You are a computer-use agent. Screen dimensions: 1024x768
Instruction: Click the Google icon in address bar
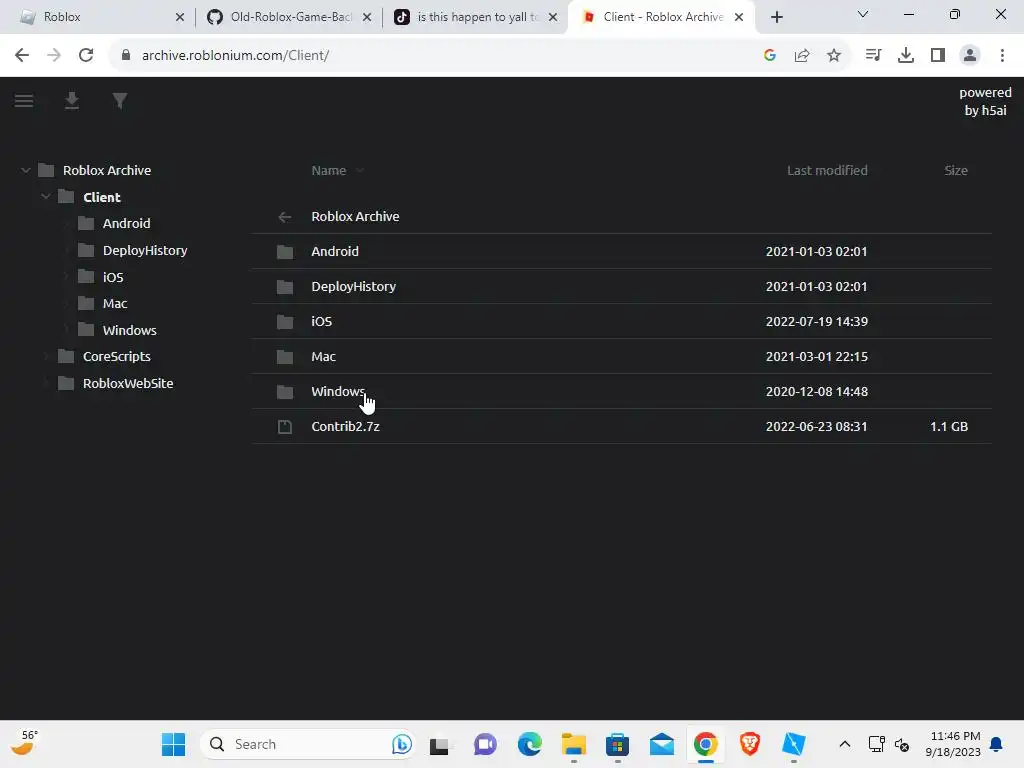click(x=770, y=56)
